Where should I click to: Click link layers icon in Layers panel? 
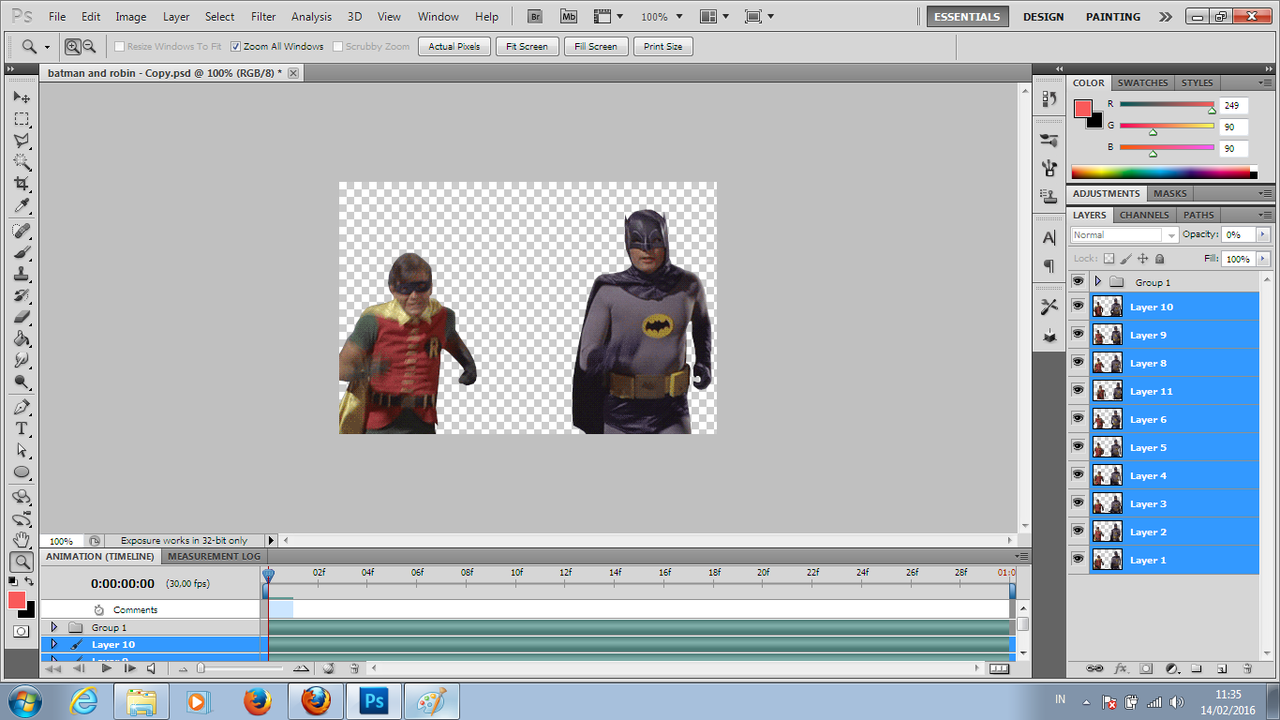point(1095,668)
